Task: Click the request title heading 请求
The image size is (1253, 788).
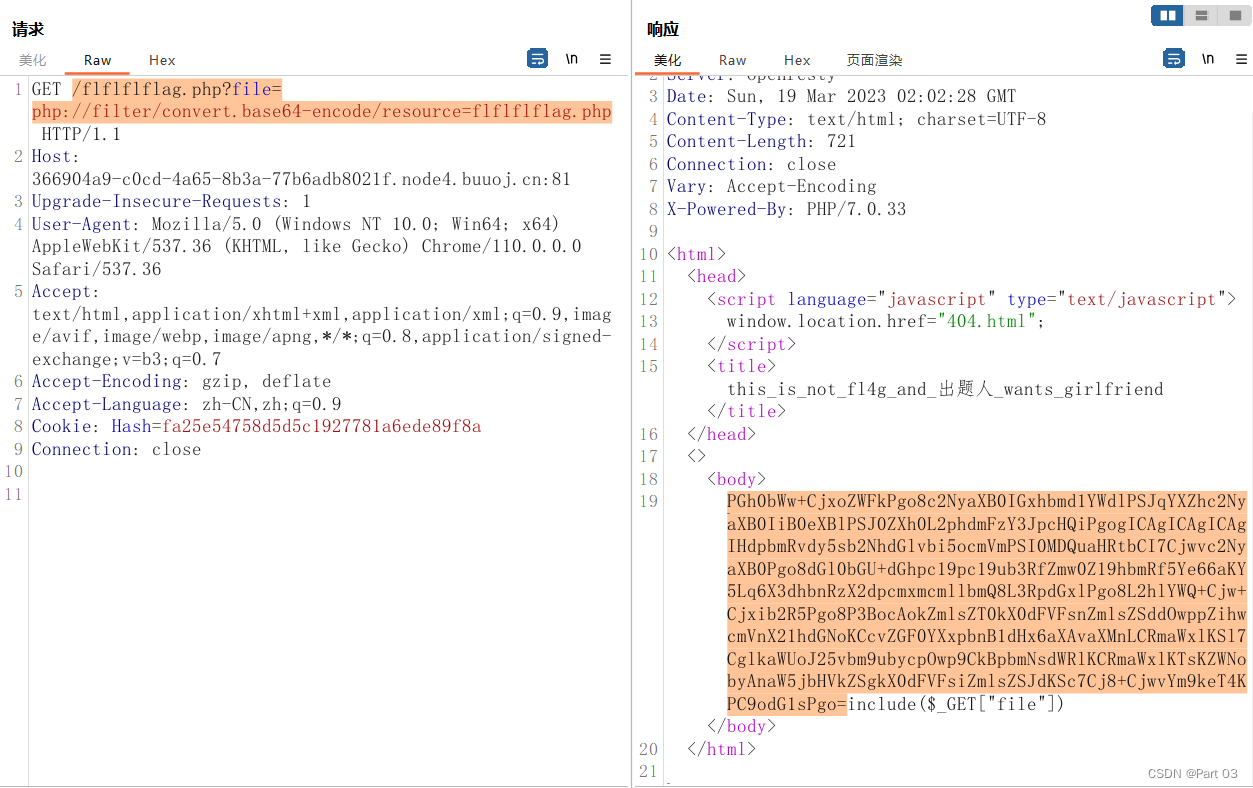Action: click(x=28, y=30)
